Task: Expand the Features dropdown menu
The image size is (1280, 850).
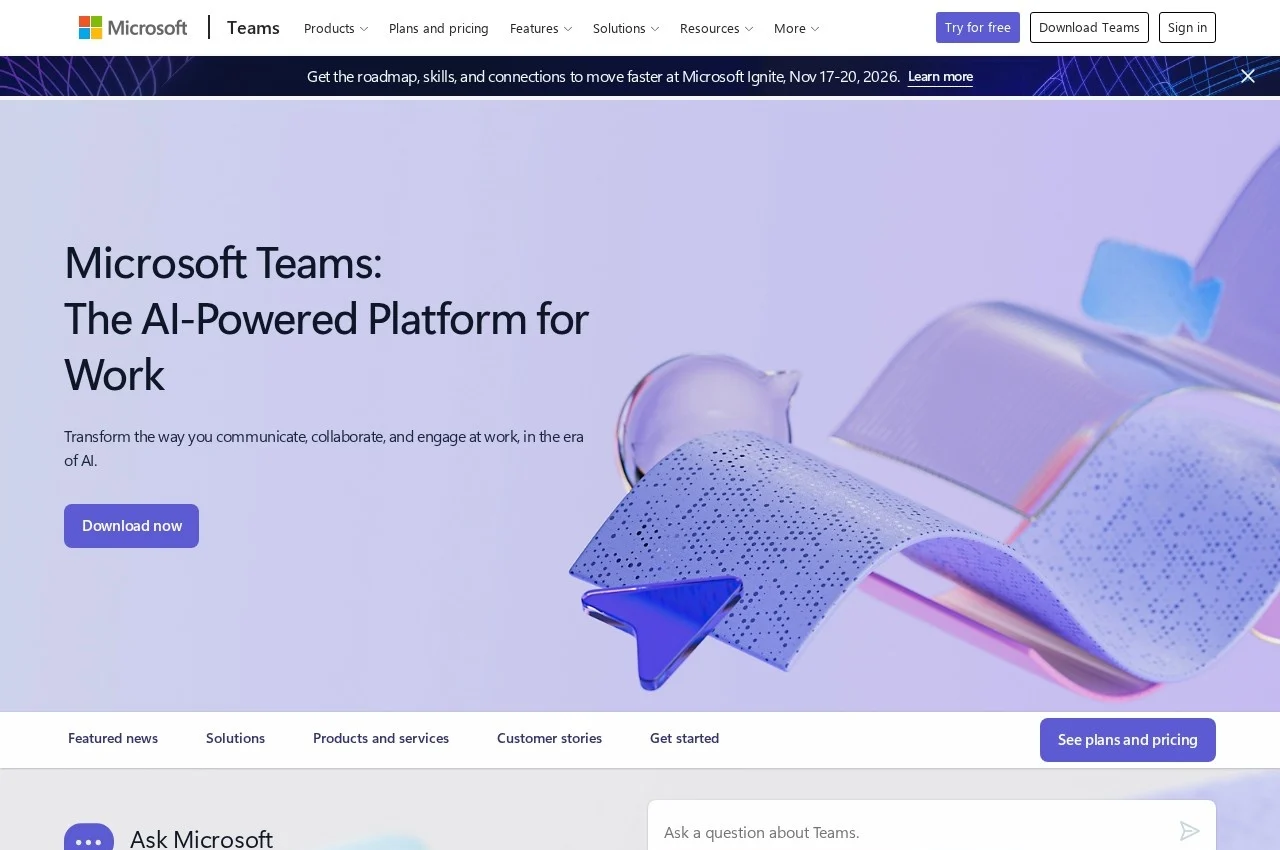Action: pyautogui.click(x=541, y=28)
